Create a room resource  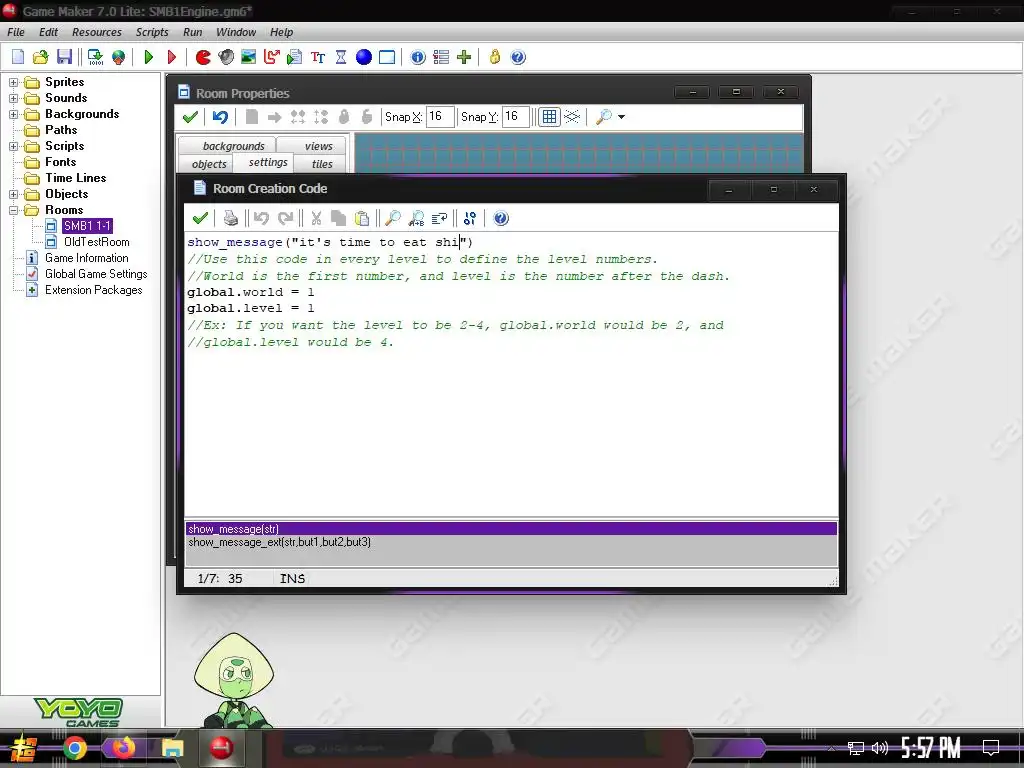(x=387, y=57)
